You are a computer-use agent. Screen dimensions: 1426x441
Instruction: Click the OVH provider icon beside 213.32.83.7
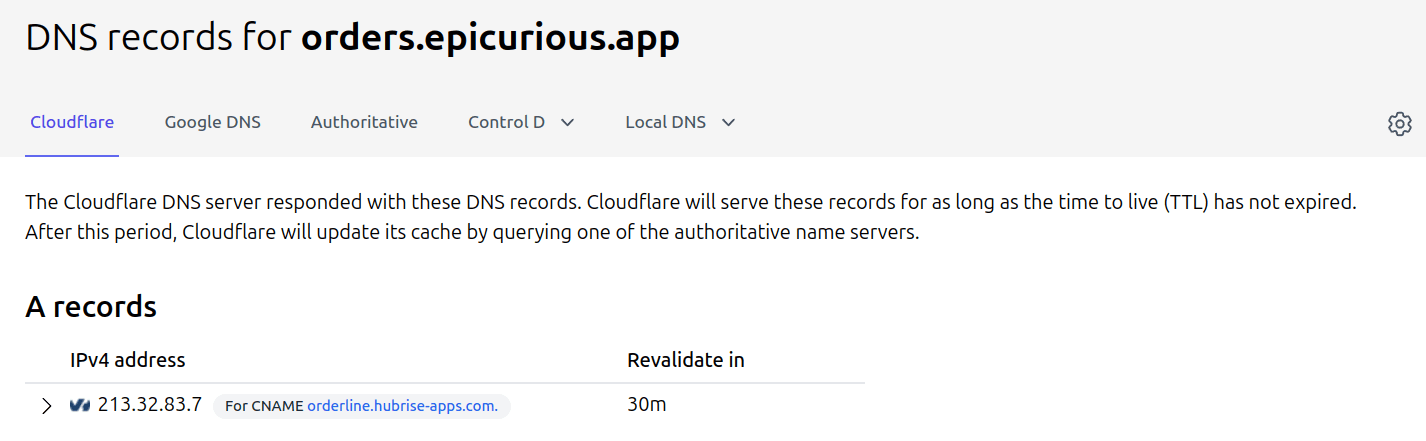click(x=80, y=405)
